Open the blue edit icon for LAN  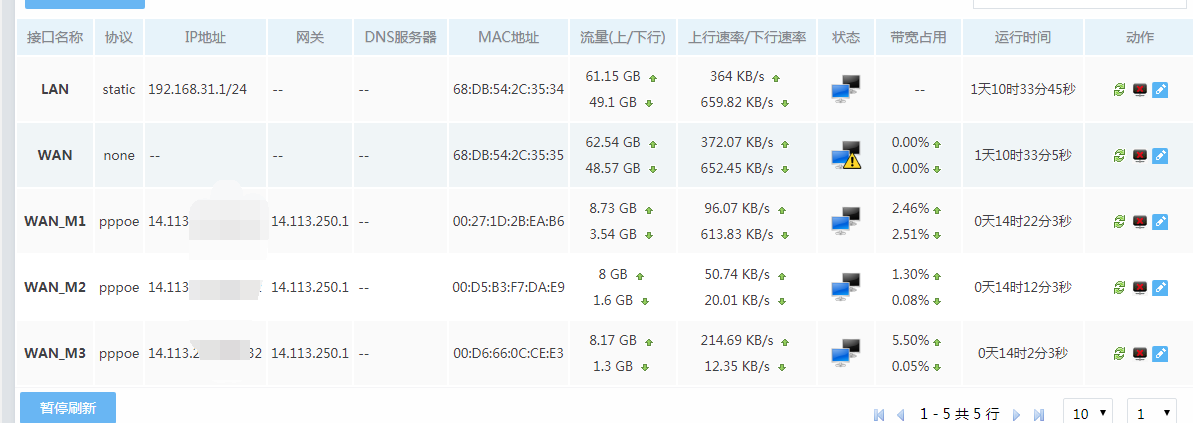point(1160,90)
